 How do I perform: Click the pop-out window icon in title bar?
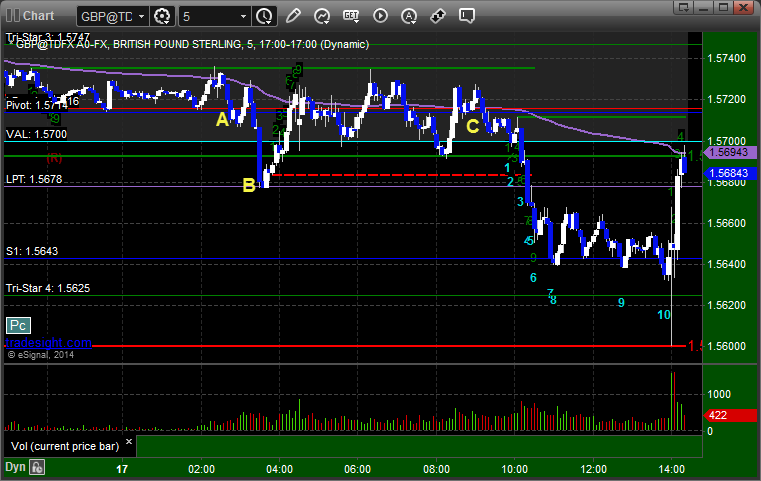tap(684, 7)
